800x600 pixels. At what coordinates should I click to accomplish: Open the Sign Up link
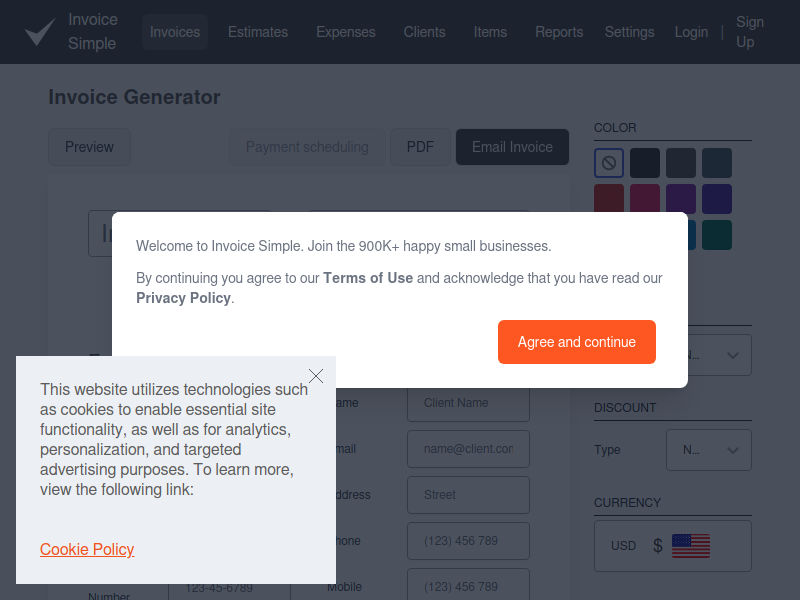pyautogui.click(x=750, y=32)
